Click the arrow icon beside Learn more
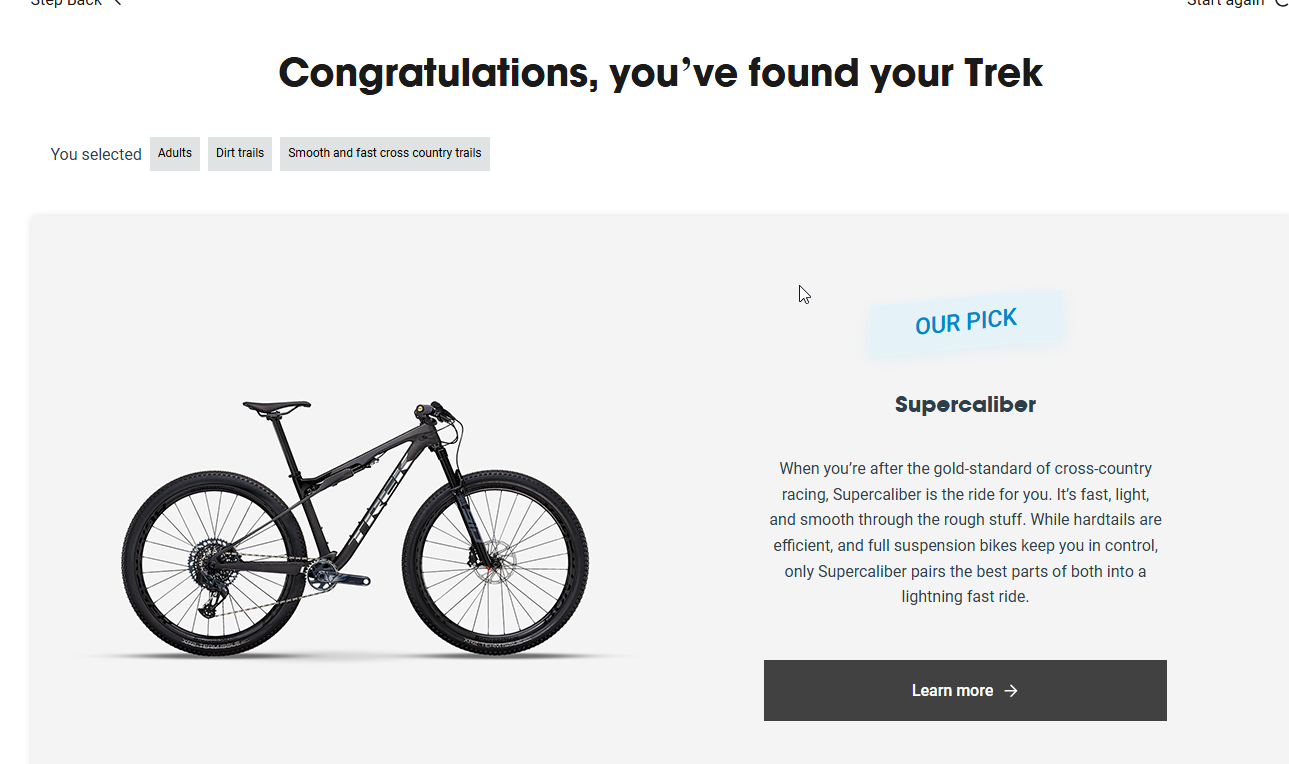Screen dimensions: 1289x764 (x=1011, y=691)
